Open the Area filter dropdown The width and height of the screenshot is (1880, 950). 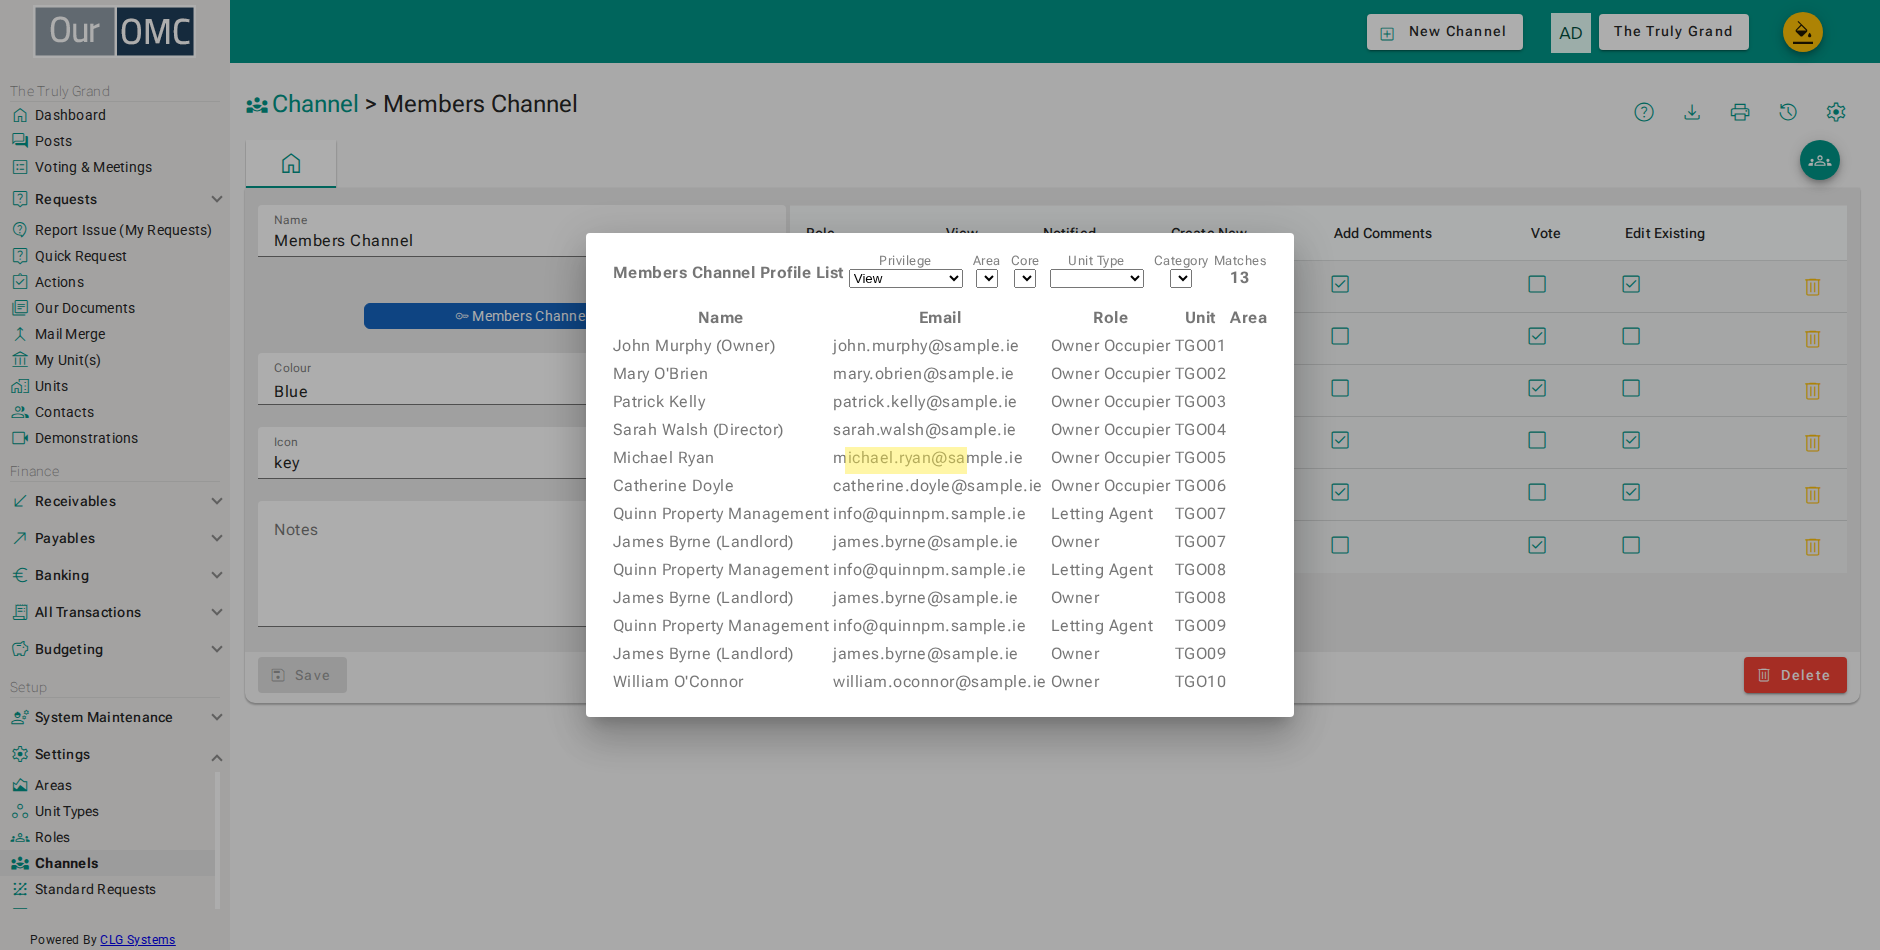(x=987, y=279)
